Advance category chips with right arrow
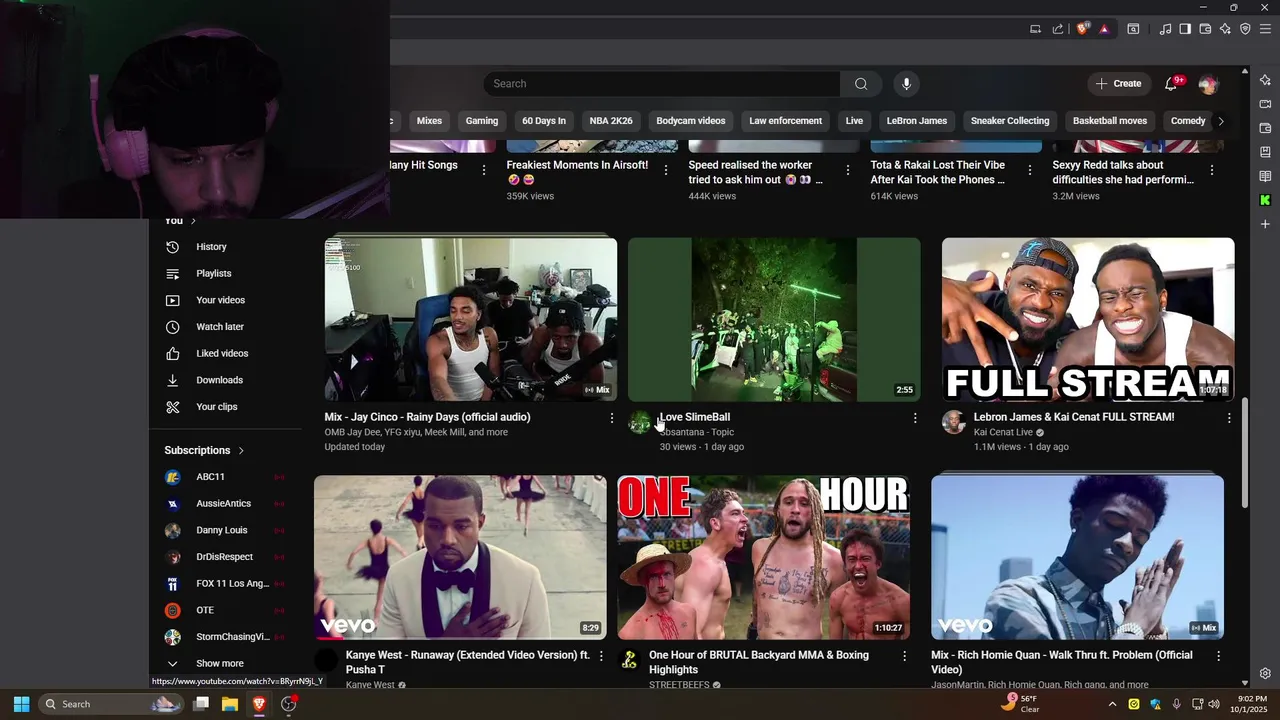This screenshot has width=1280, height=720. coord(1220,121)
